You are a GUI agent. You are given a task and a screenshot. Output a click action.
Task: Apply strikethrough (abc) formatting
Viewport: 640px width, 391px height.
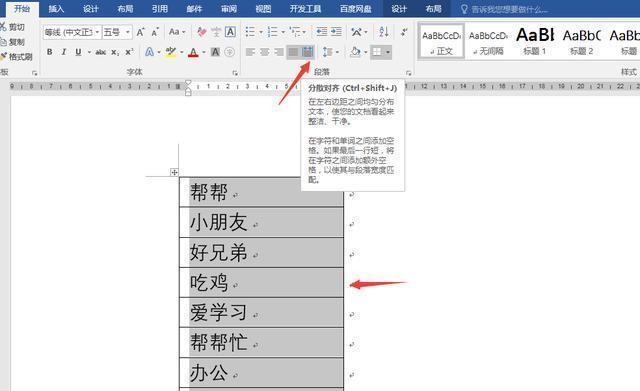[100, 52]
